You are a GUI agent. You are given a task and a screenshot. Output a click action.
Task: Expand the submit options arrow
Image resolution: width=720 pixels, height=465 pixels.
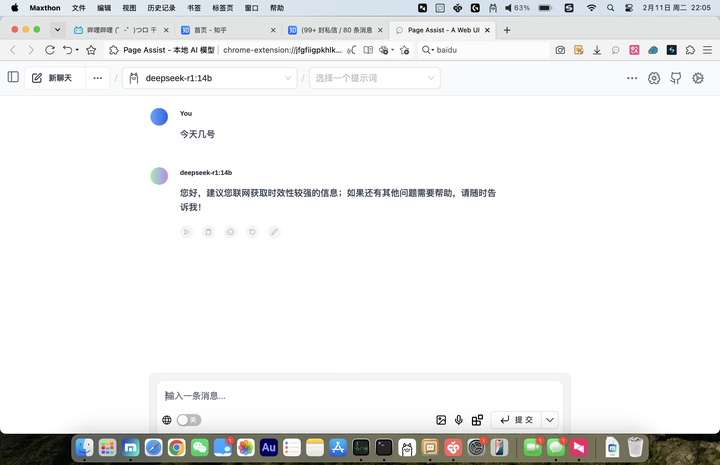(550, 420)
